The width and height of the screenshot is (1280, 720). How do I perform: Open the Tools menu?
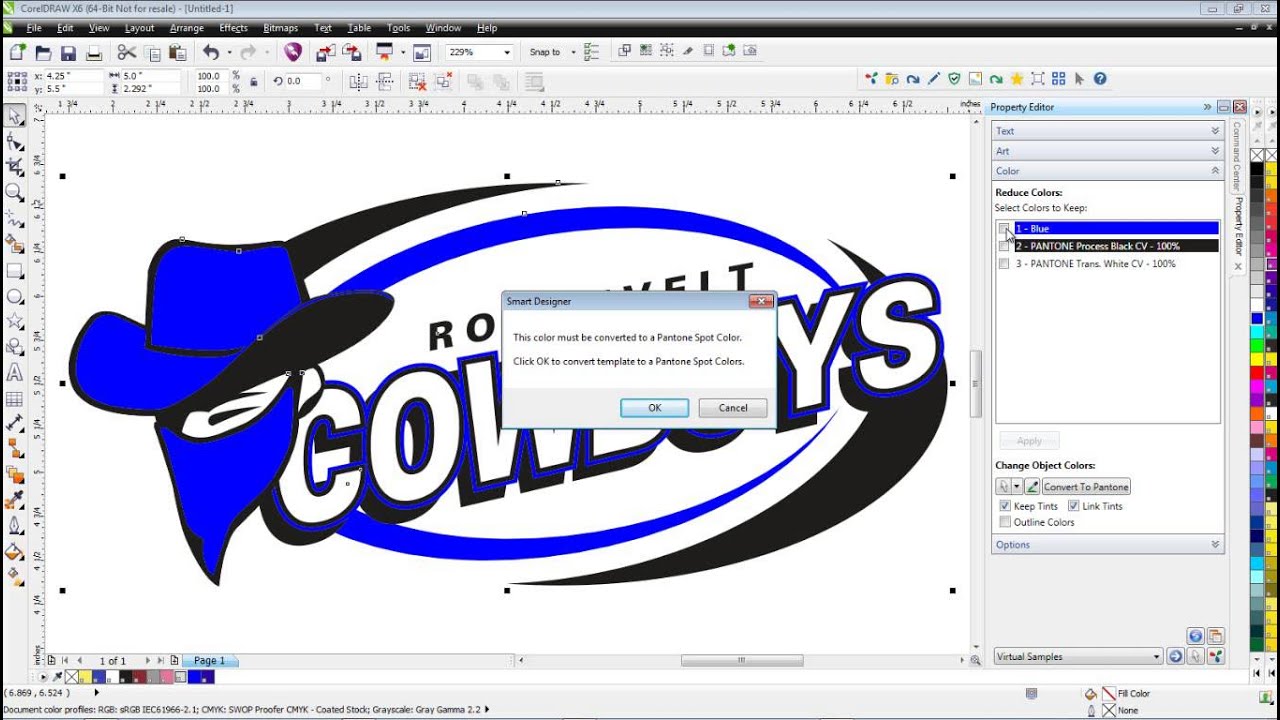[x=398, y=28]
